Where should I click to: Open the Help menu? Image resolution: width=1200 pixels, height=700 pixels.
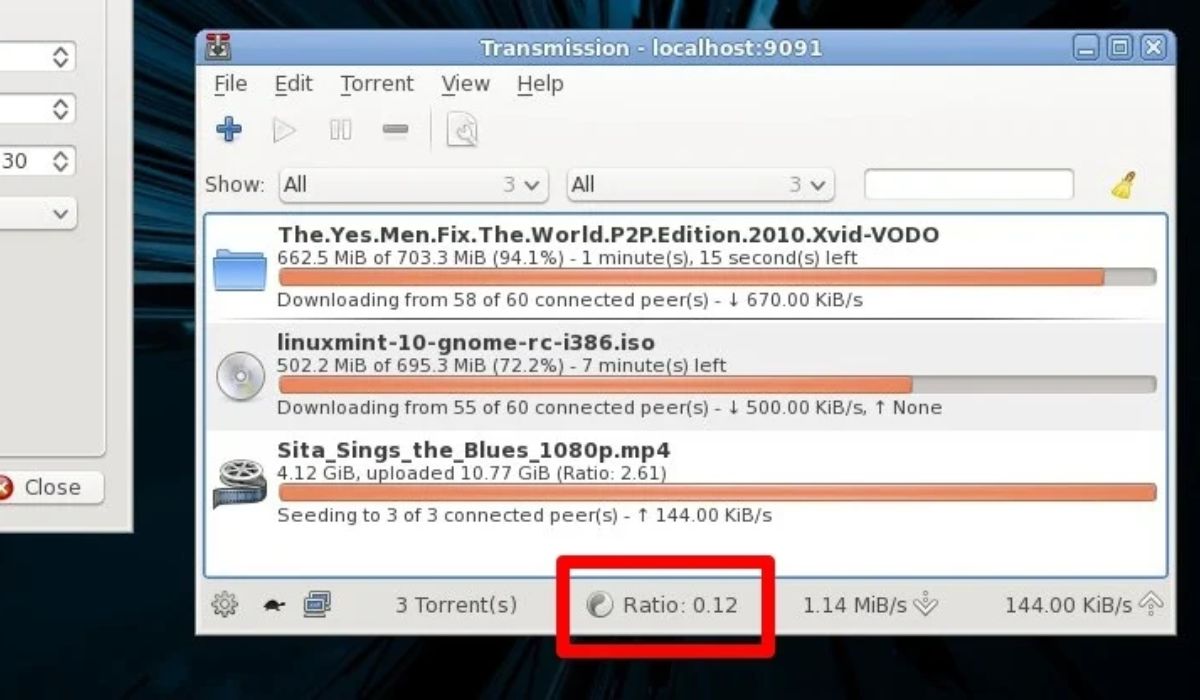540,85
